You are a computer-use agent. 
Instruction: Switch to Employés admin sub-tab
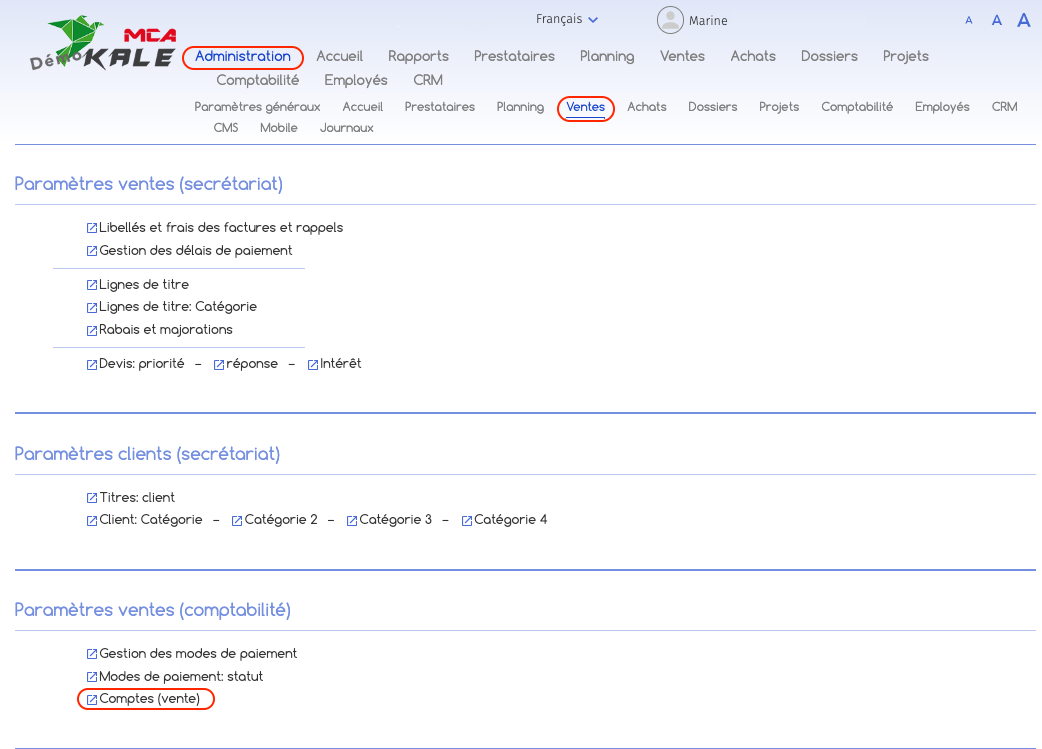pos(942,107)
